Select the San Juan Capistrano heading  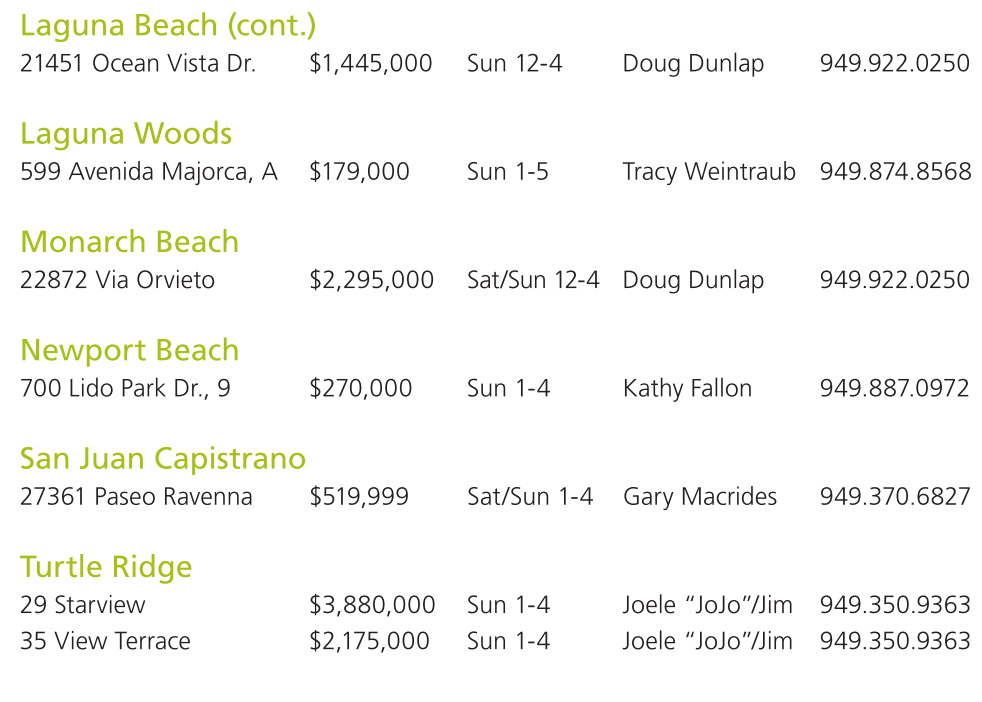[x=163, y=458]
